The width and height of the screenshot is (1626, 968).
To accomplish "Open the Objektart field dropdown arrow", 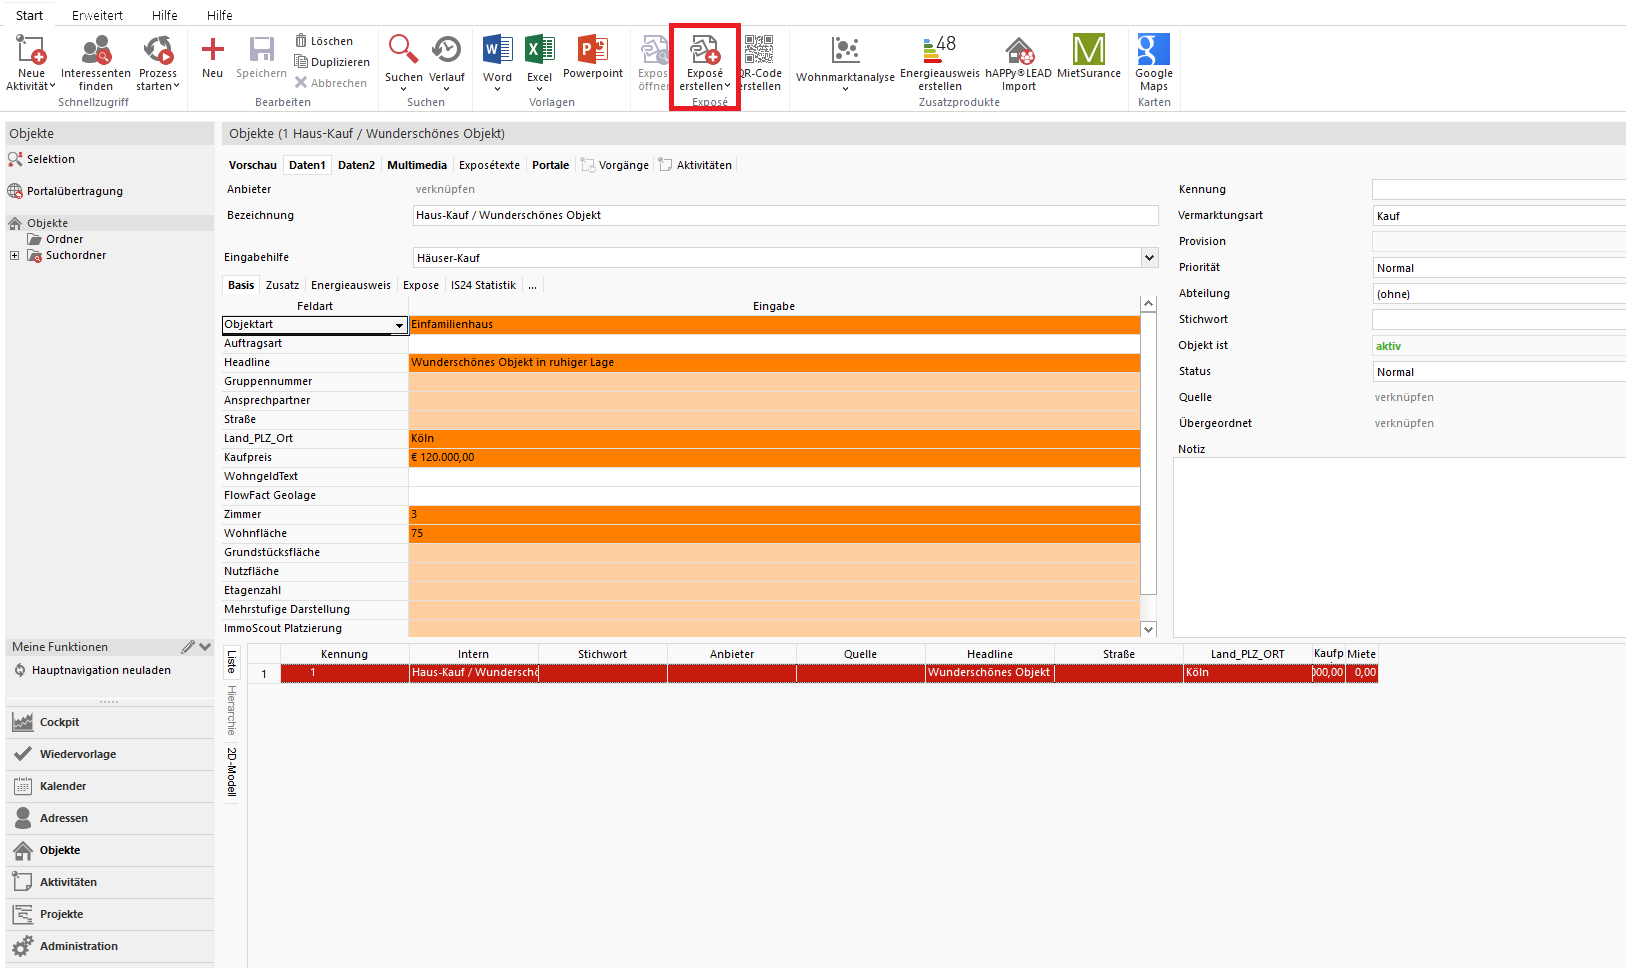I will (x=399, y=326).
